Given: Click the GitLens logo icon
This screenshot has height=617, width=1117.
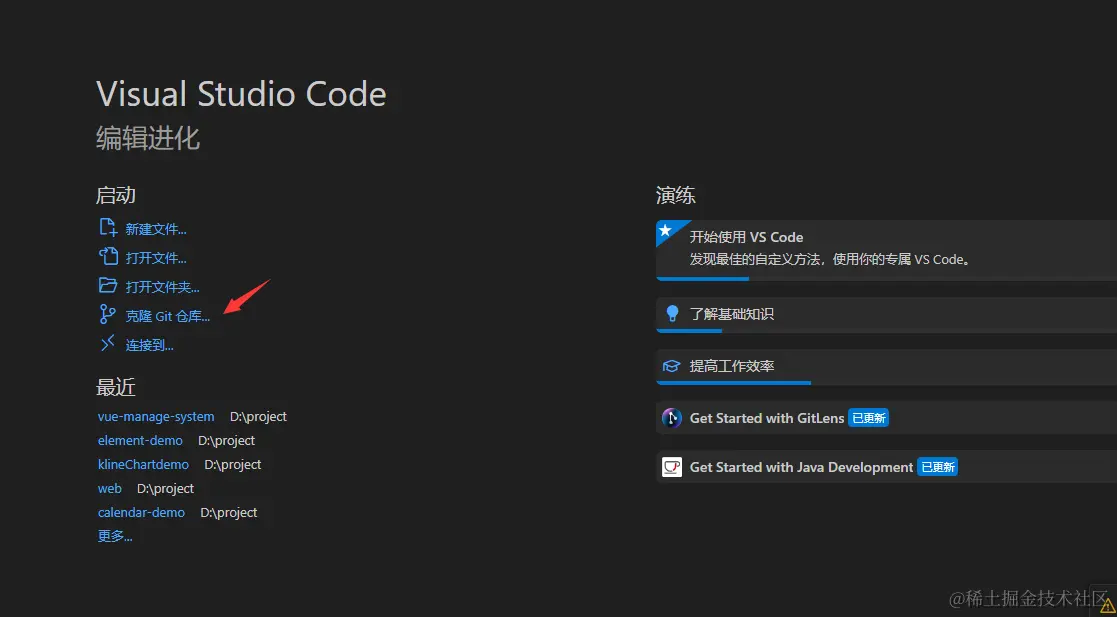Looking at the screenshot, I should [x=672, y=418].
